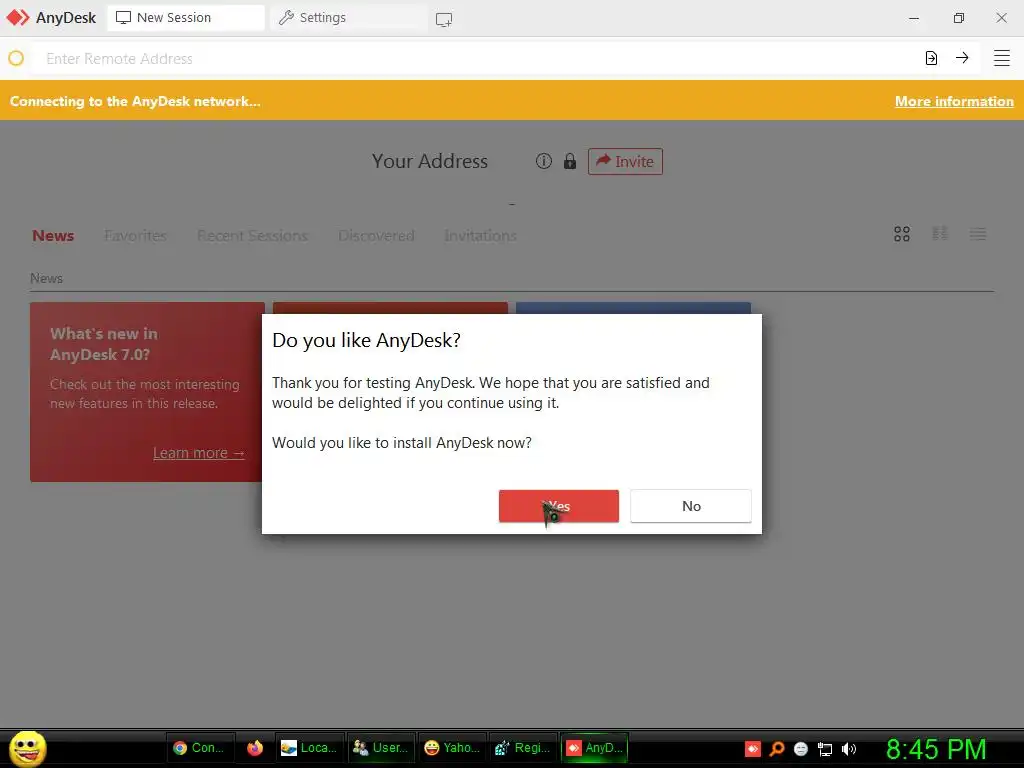Open the New Session tab

[x=185, y=18]
